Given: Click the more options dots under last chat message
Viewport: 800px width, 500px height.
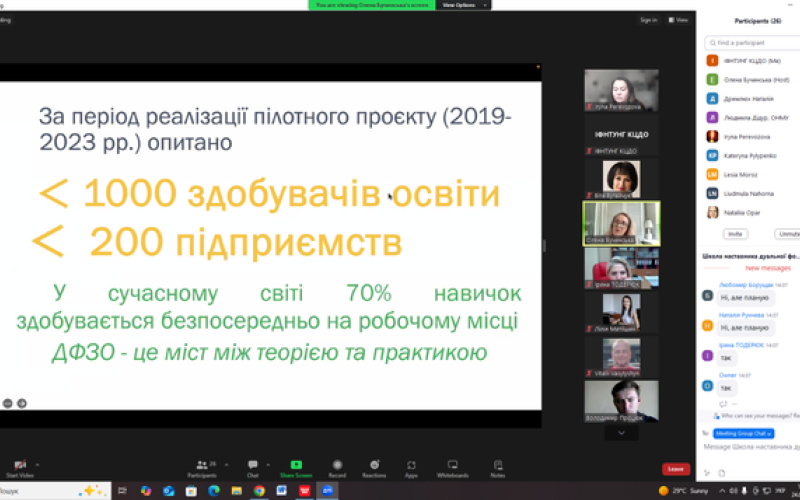Looking at the screenshot, I should (x=734, y=404).
